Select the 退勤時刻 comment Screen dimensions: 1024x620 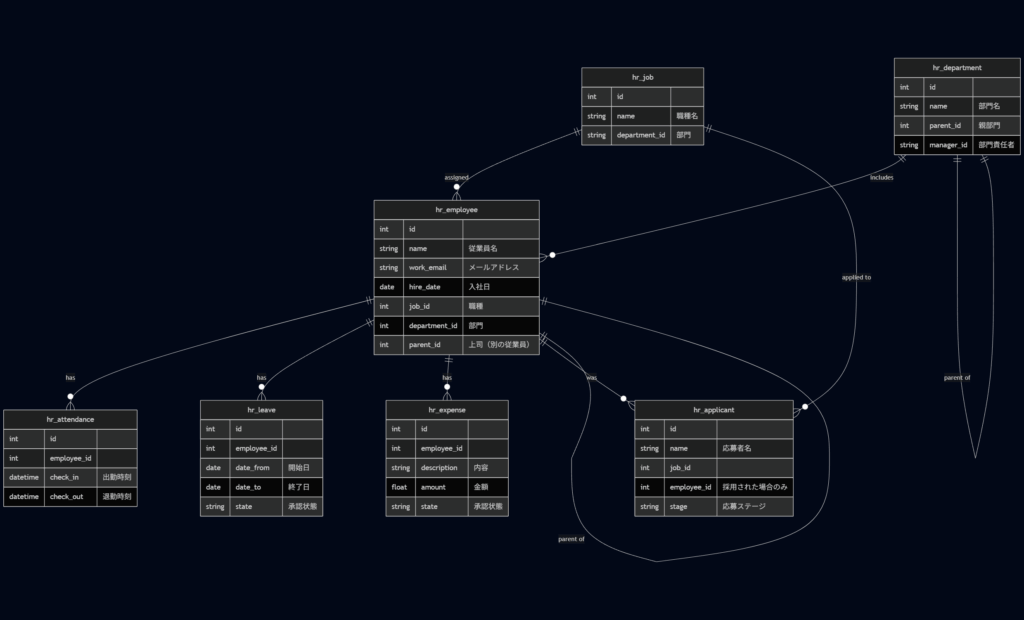(117, 497)
